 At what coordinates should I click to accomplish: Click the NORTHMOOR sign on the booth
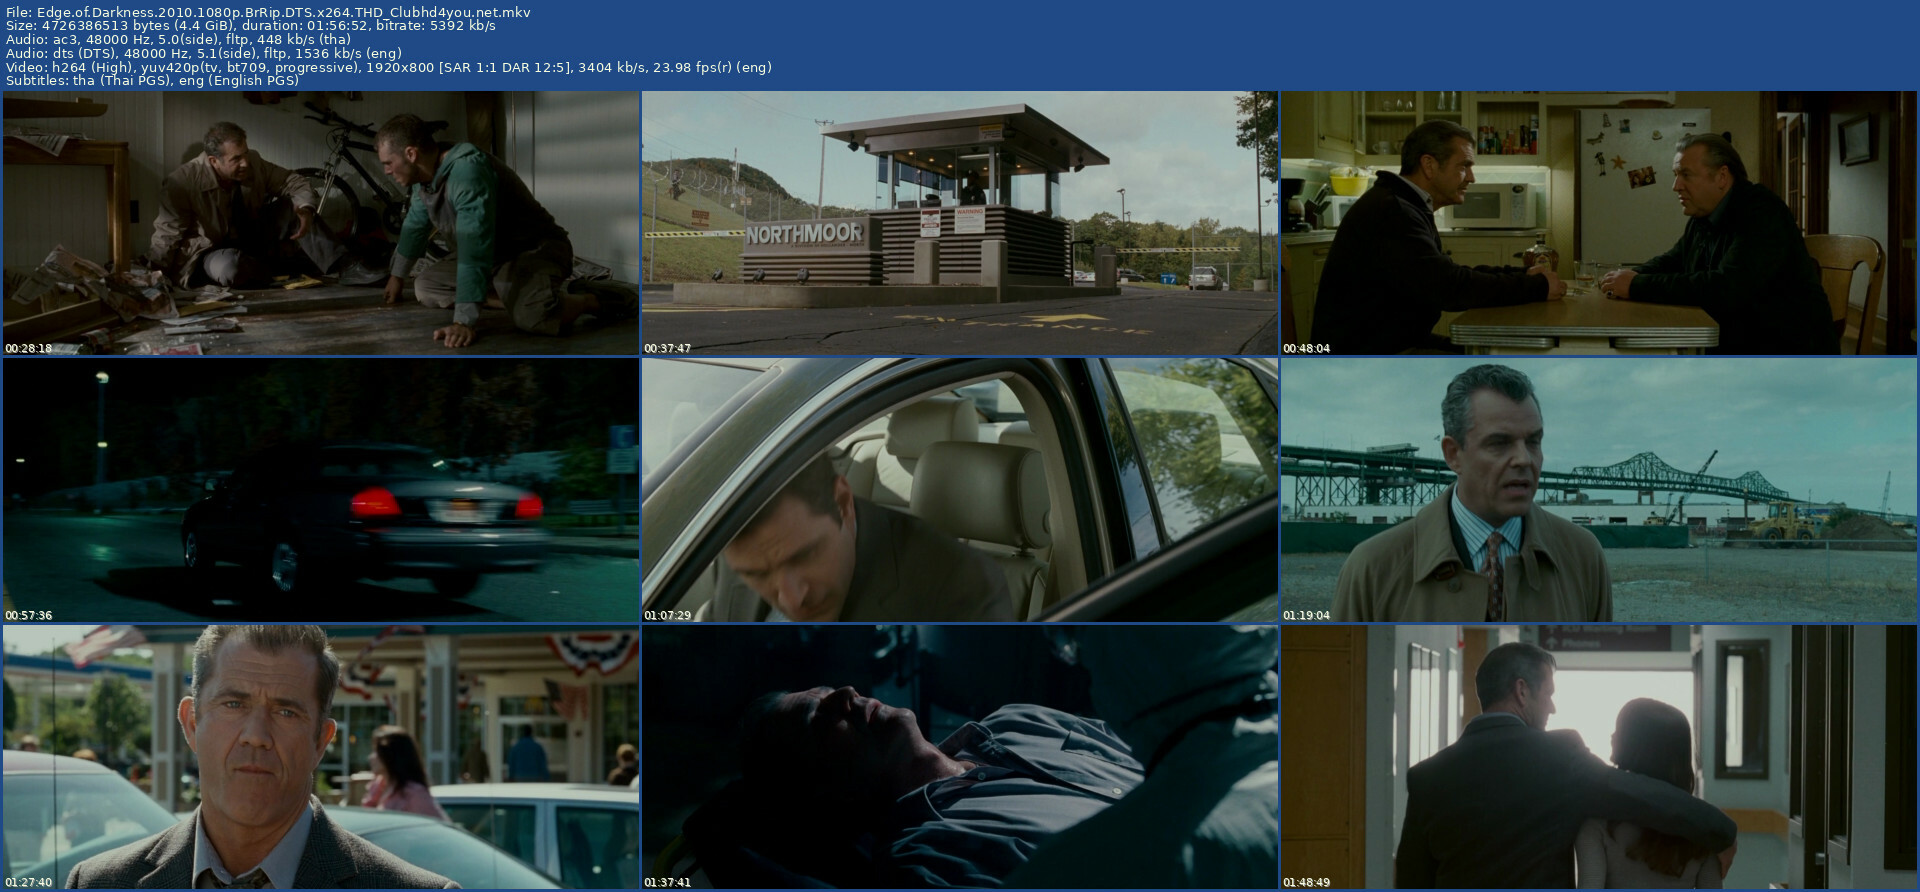pyautogui.click(x=804, y=234)
